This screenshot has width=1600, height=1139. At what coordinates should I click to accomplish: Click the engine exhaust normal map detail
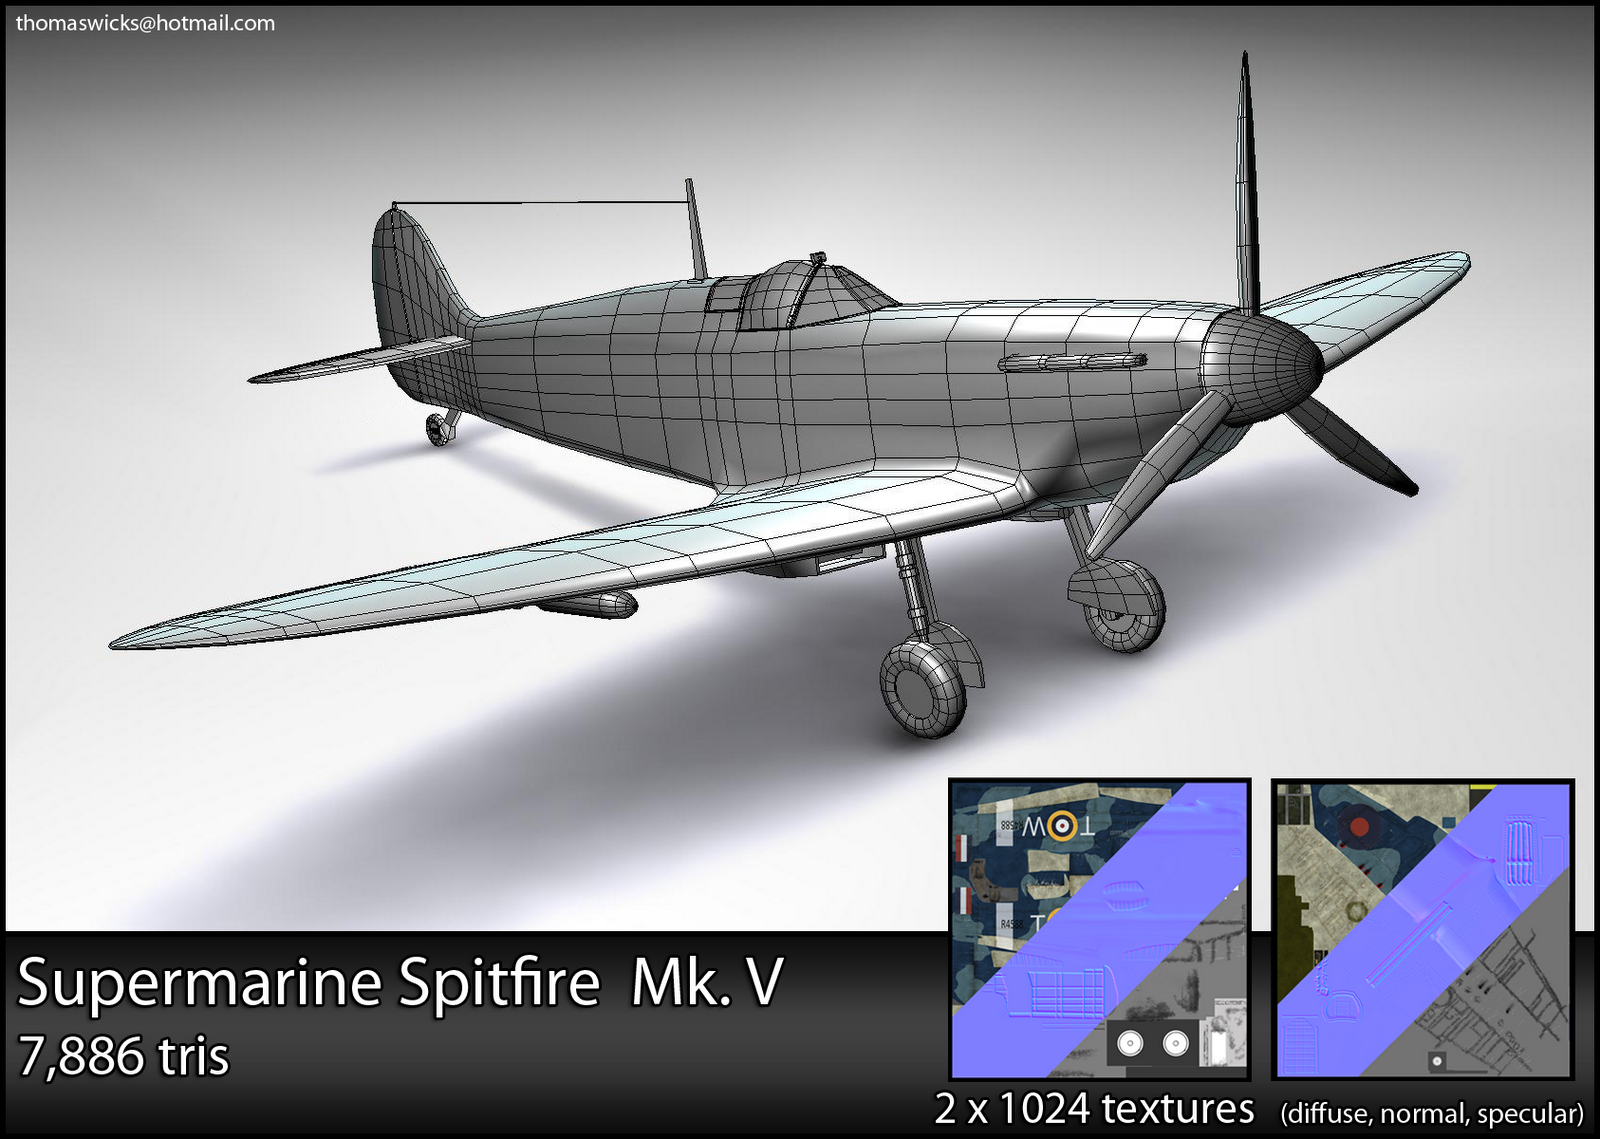coord(1519,851)
